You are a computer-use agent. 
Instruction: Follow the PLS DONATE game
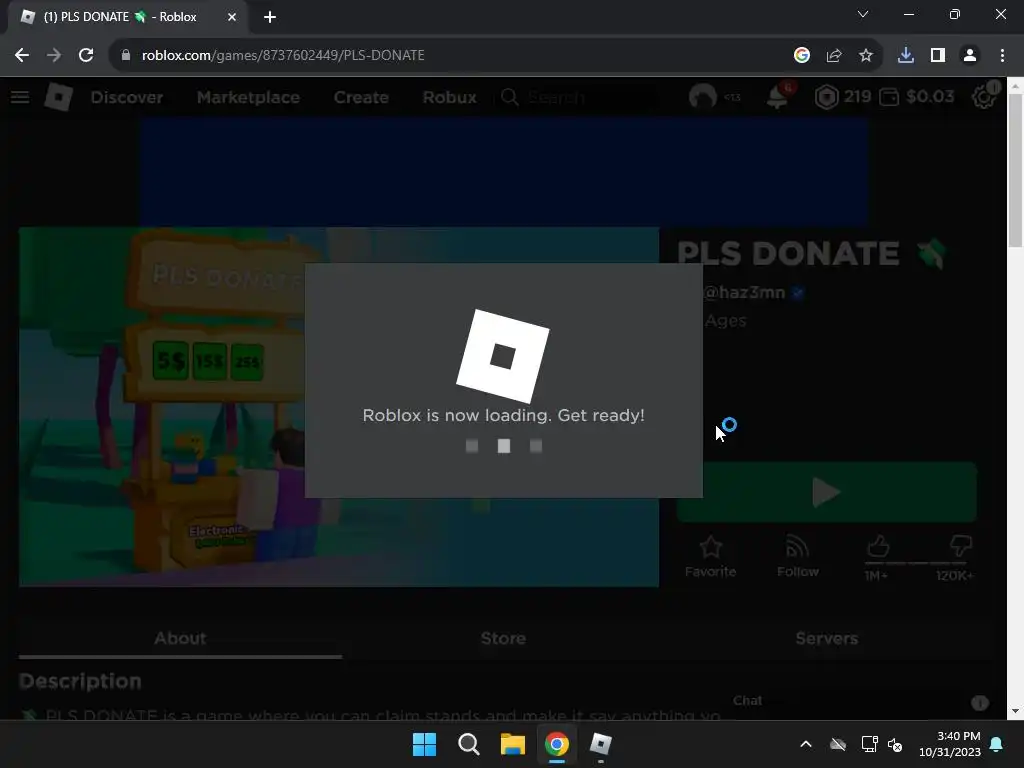[x=797, y=556]
